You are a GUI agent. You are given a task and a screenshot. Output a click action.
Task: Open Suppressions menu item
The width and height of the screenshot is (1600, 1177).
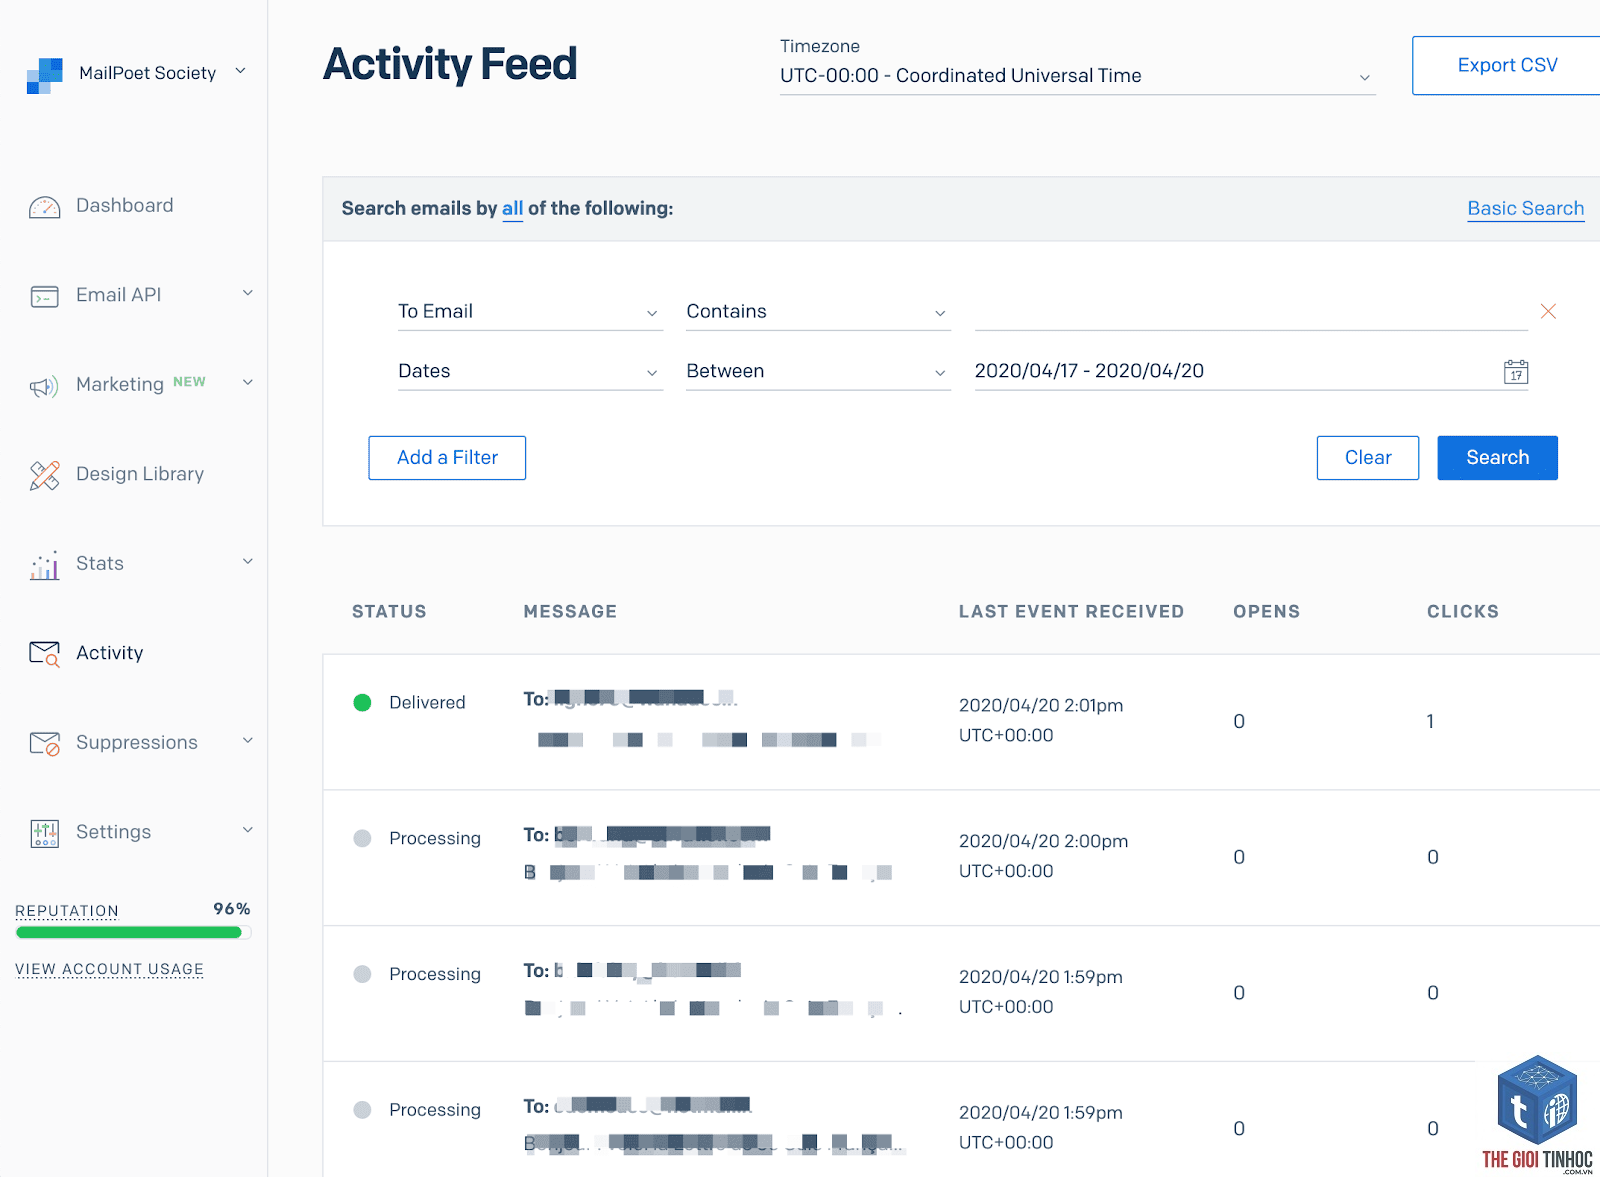point(137,742)
